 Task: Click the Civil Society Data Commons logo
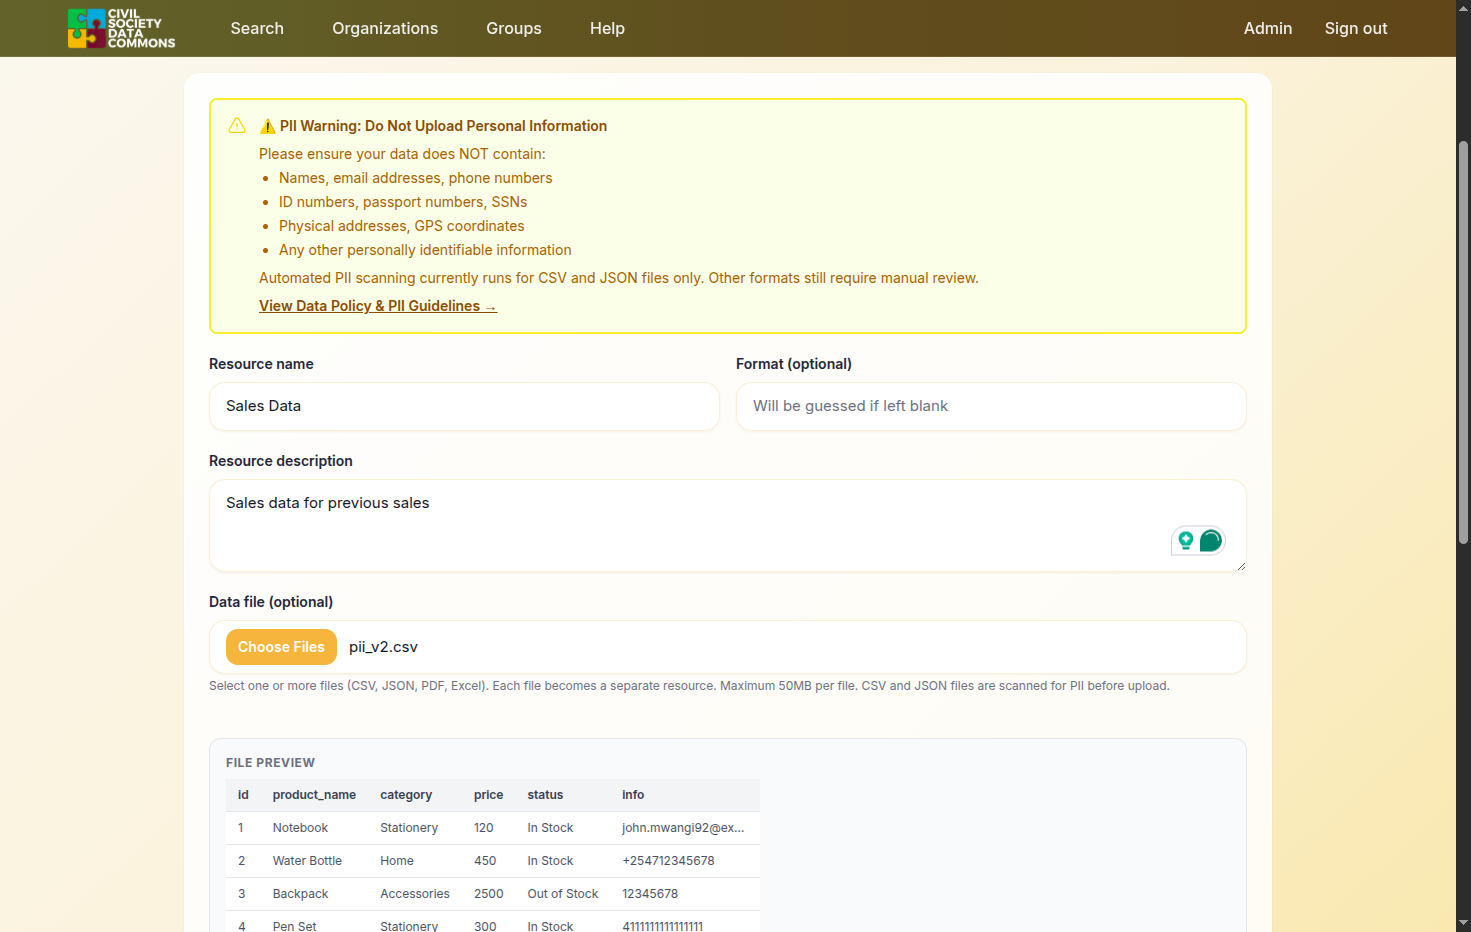[121, 28]
